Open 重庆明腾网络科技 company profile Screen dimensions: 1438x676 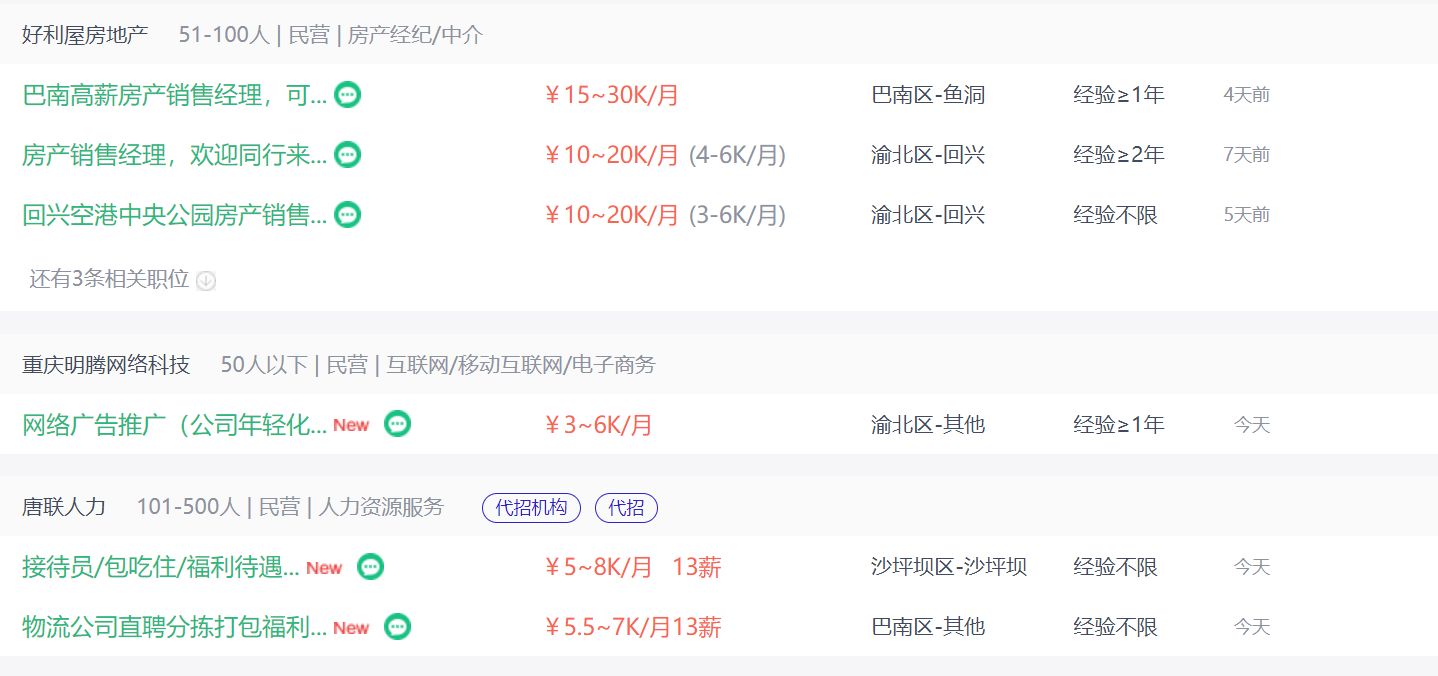pos(106,365)
